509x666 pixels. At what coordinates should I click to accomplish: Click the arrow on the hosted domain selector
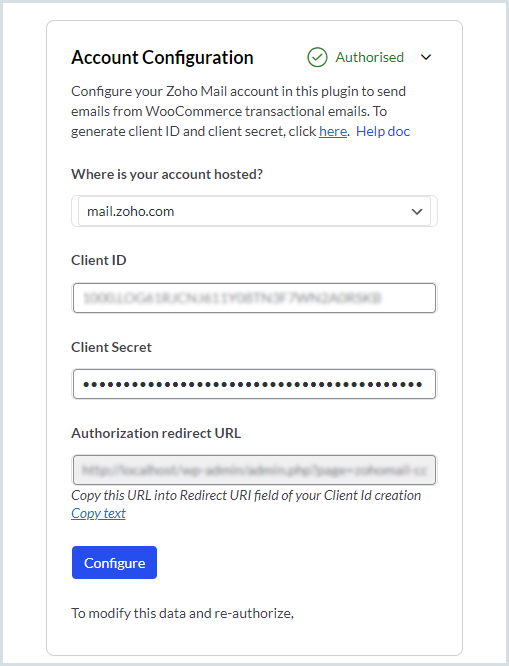(x=417, y=212)
